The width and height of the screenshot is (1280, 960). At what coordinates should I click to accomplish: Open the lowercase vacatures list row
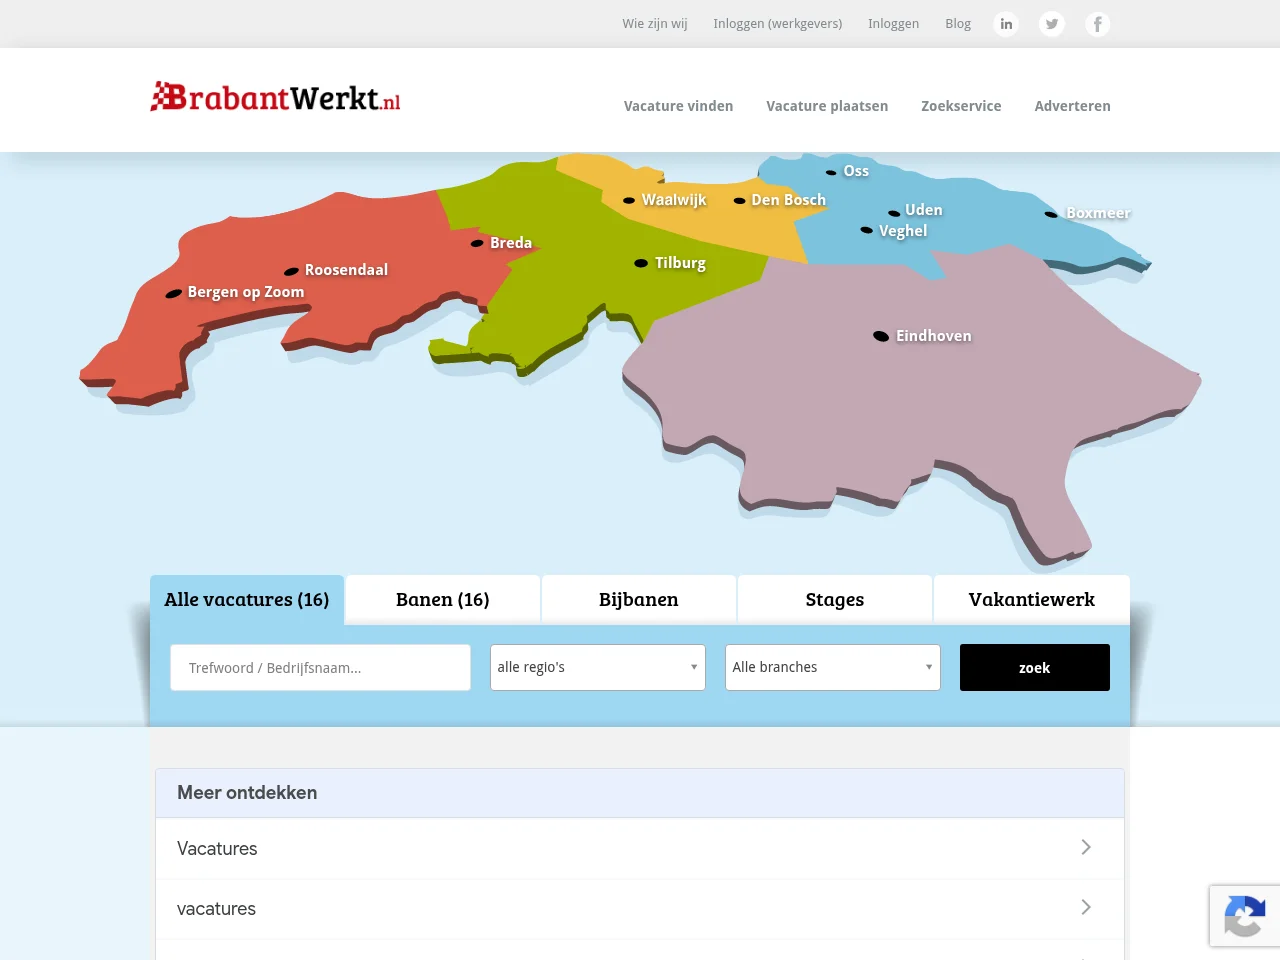pos(640,909)
